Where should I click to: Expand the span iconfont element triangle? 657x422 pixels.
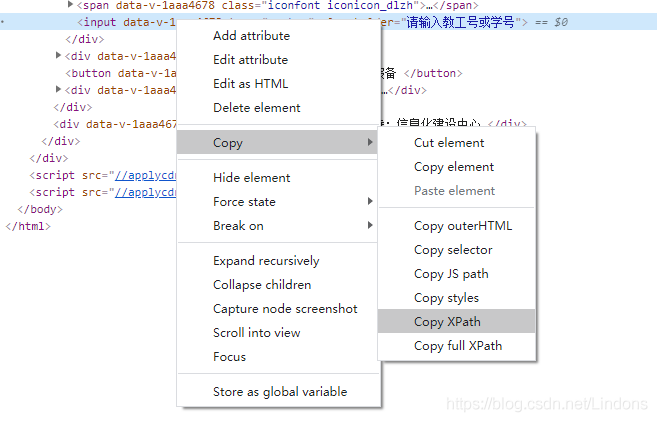[x=70, y=5]
